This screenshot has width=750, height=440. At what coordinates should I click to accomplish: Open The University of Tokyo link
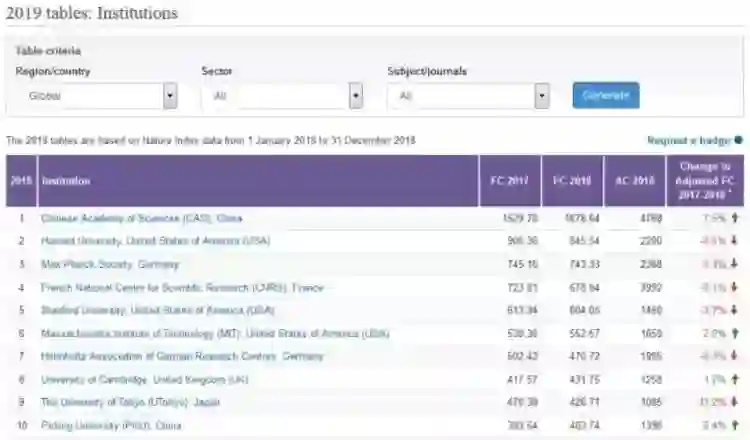pos(130,402)
